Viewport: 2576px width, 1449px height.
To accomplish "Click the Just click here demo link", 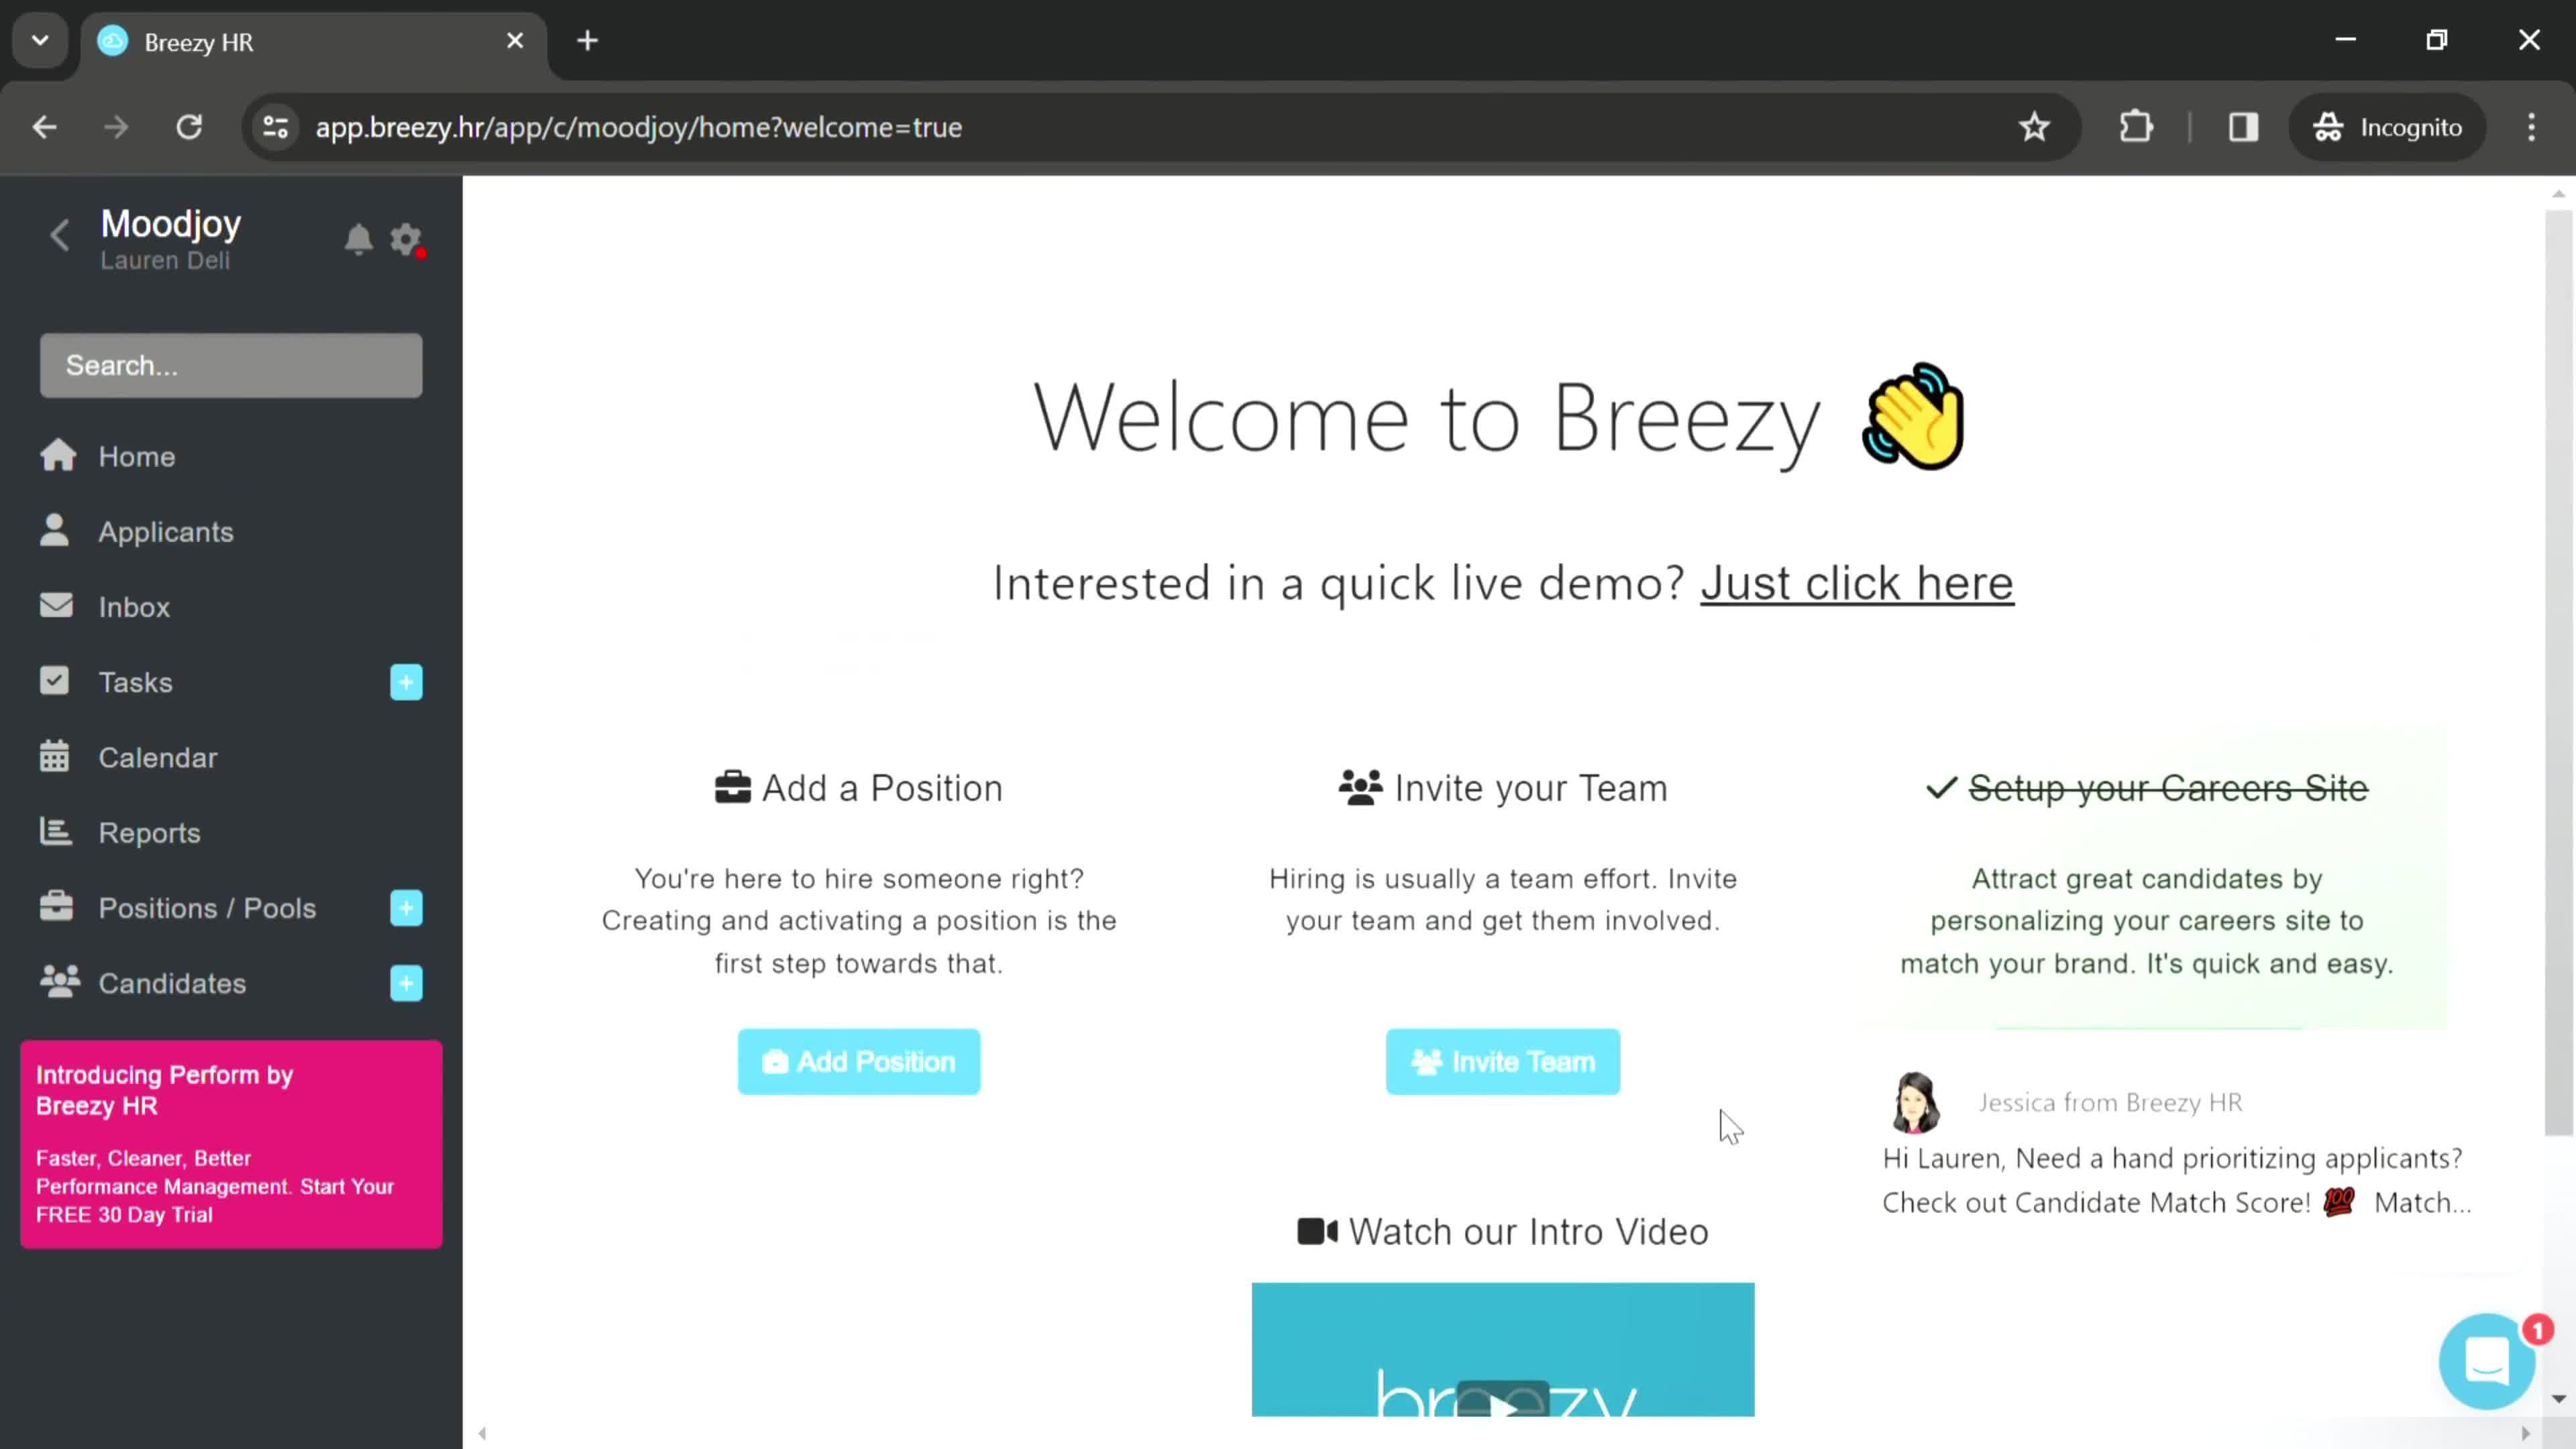I will point(1858,582).
